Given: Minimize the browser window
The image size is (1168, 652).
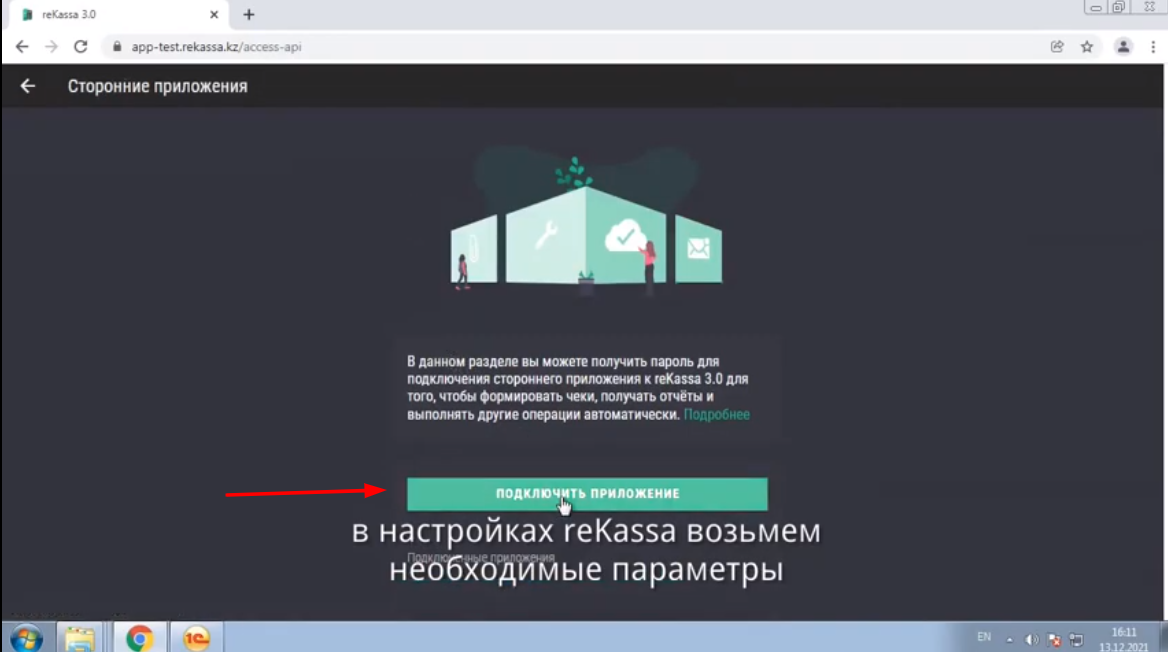Looking at the screenshot, I should [1095, 7].
